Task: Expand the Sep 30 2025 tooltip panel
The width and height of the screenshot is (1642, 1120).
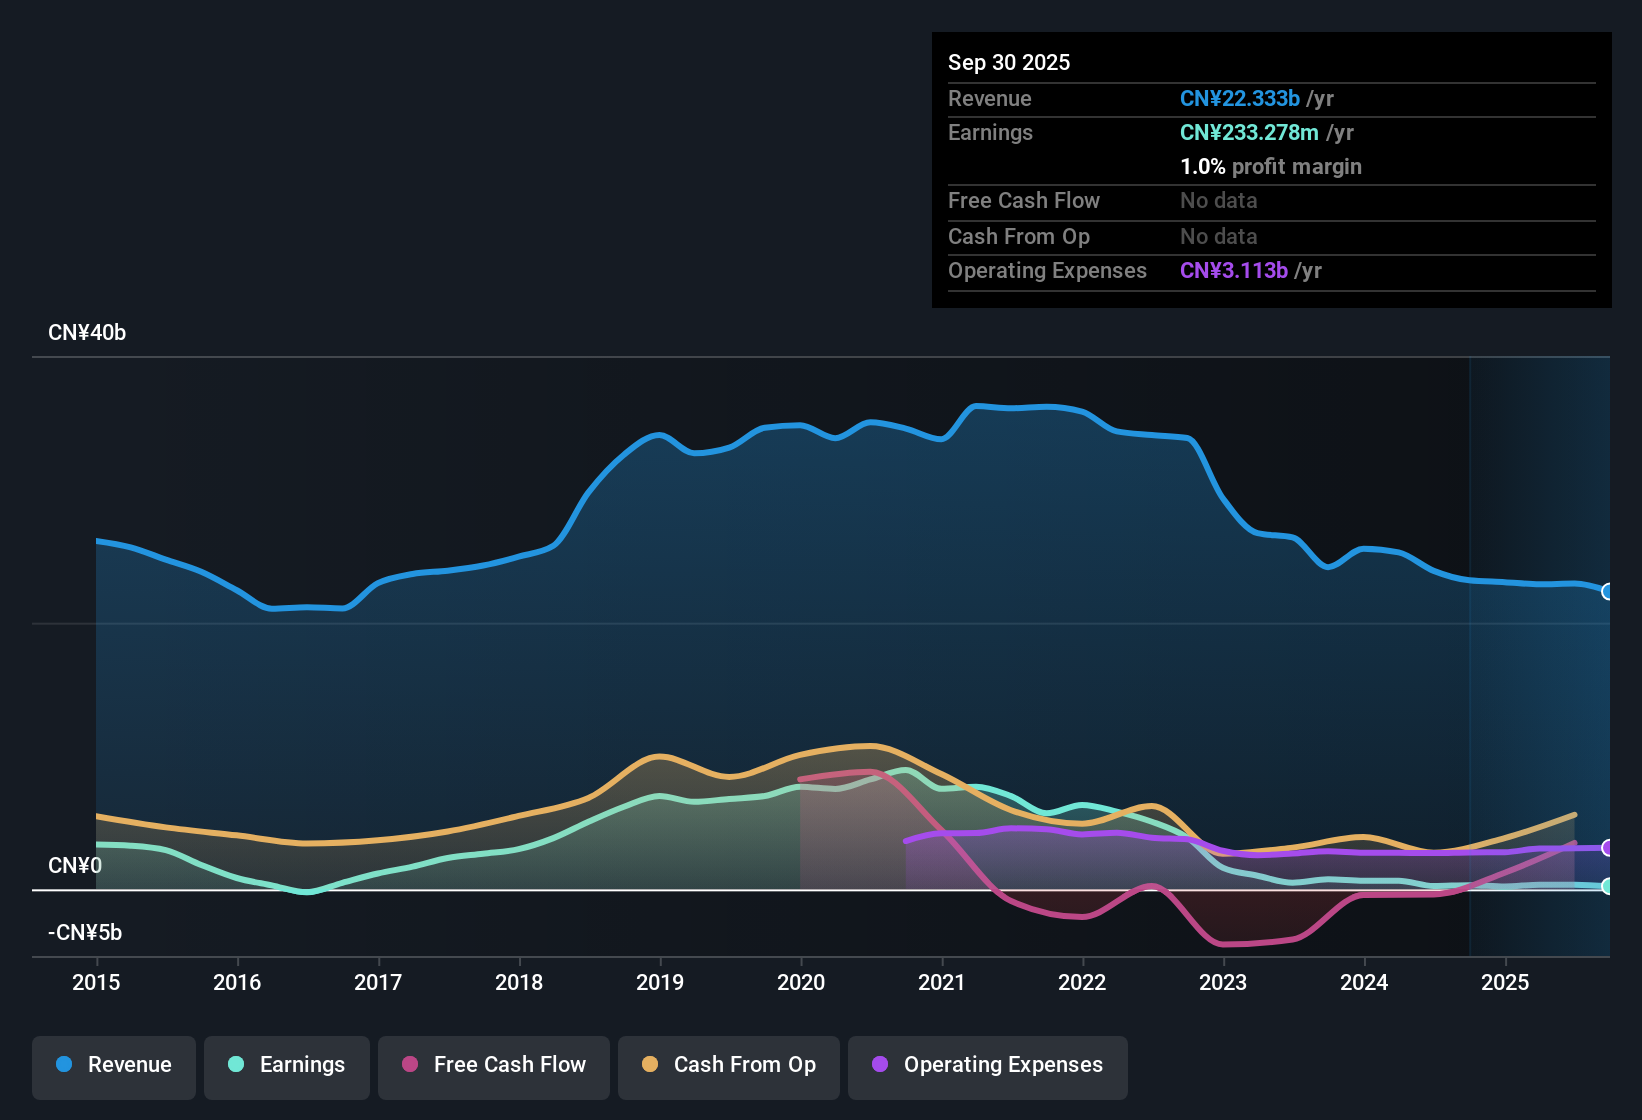Action: pos(1271,170)
